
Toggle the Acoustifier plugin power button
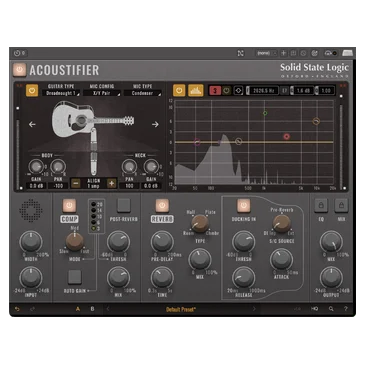(x=19, y=70)
